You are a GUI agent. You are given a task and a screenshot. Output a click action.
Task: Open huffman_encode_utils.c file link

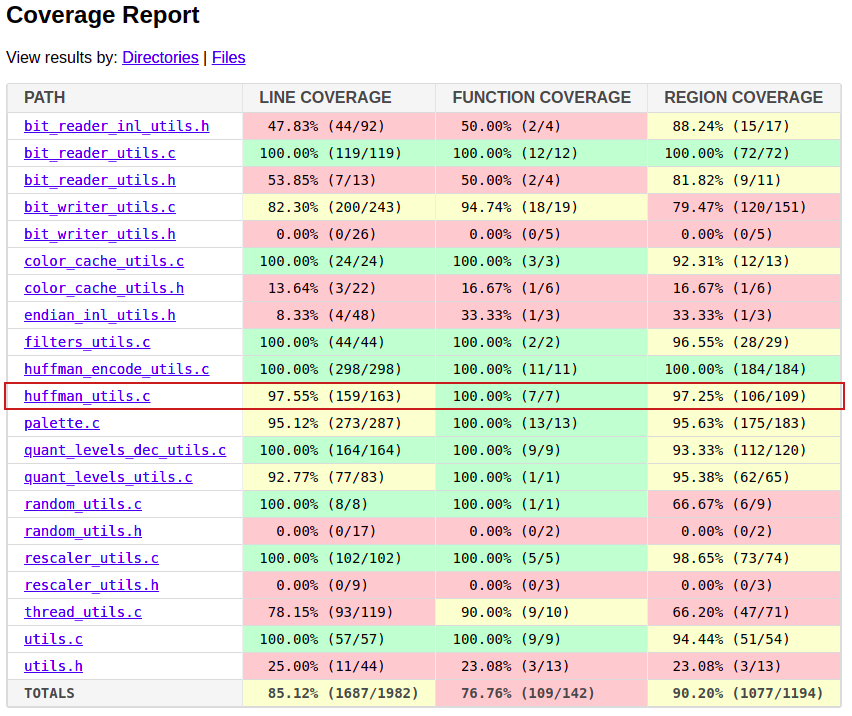116,369
